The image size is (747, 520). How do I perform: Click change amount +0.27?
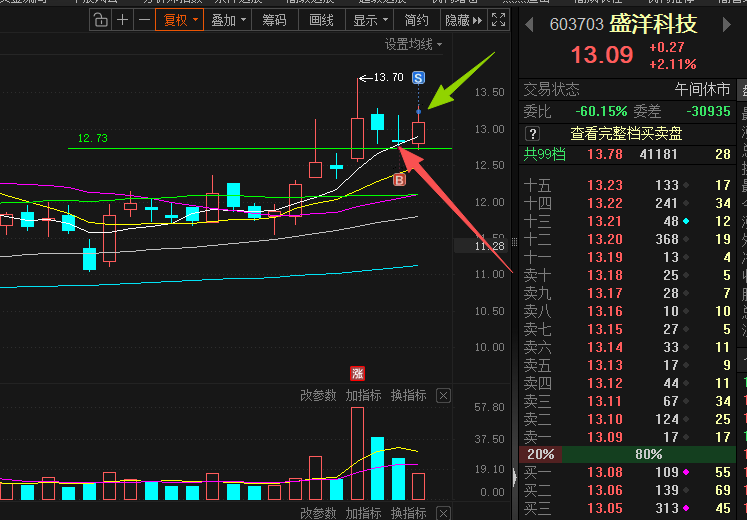(x=666, y=47)
